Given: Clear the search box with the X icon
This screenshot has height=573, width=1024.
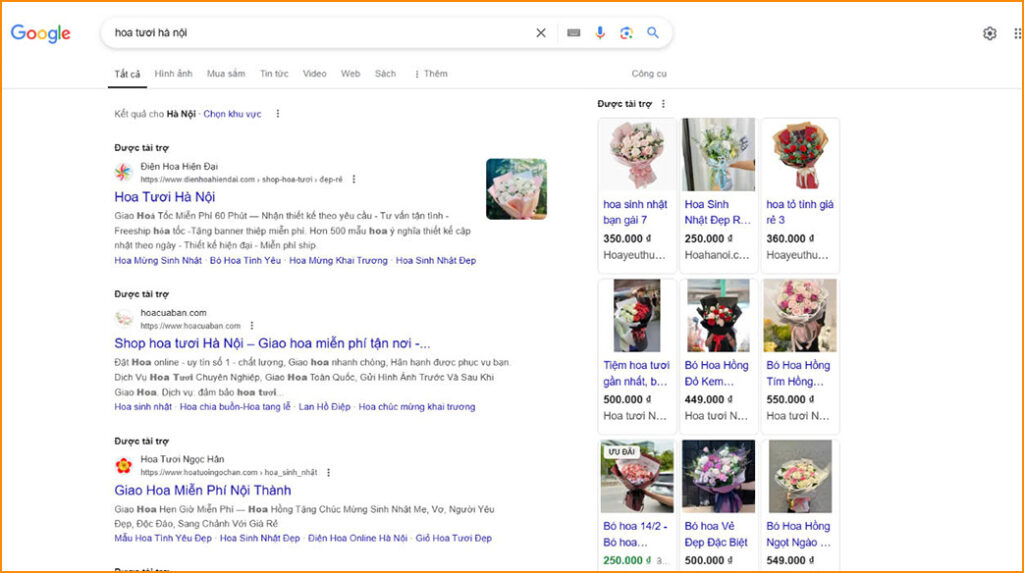Looking at the screenshot, I should coord(541,33).
